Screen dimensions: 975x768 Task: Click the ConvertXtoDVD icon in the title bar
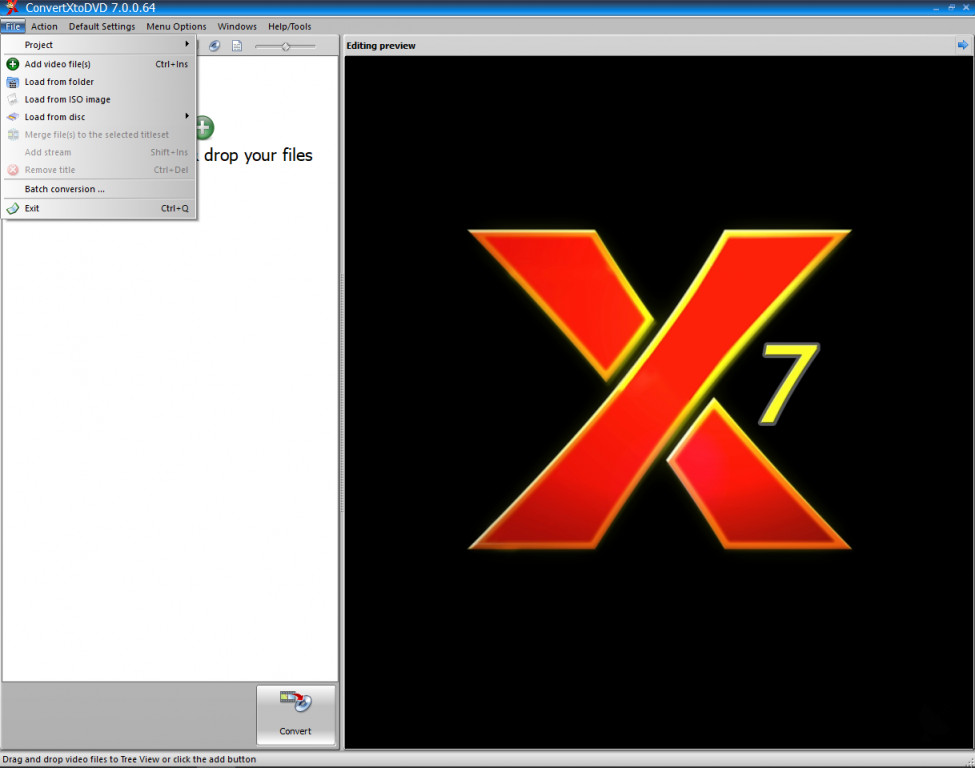point(8,7)
